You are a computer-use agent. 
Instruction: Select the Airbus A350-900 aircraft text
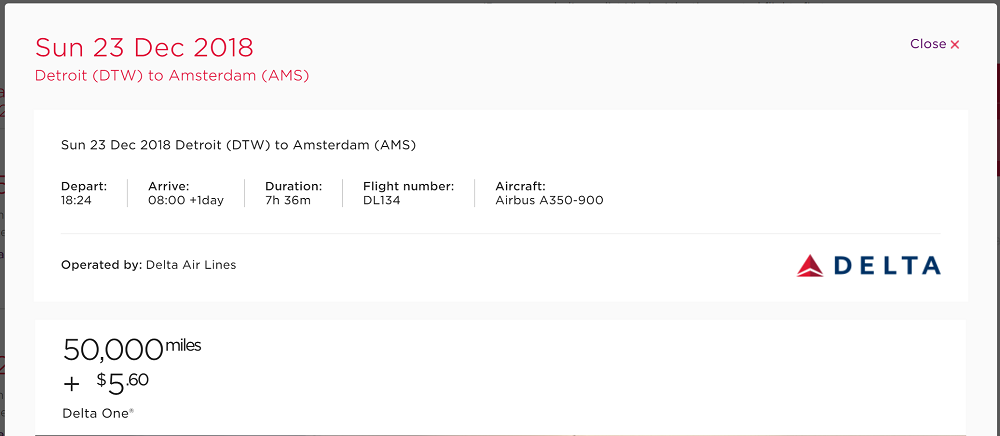549,200
